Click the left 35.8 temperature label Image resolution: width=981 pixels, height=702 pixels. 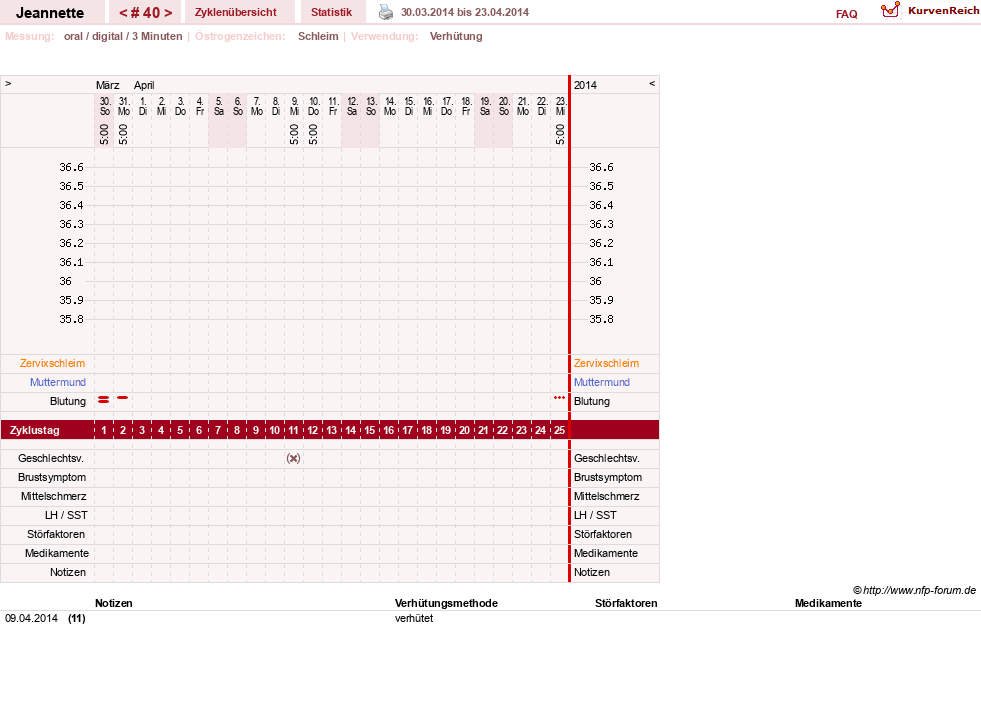coord(71,319)
